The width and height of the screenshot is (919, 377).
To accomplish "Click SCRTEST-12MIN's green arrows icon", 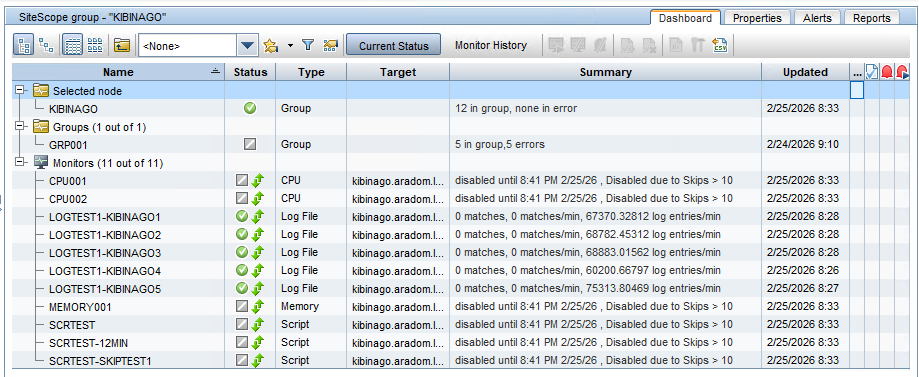I will pos(257,342).
